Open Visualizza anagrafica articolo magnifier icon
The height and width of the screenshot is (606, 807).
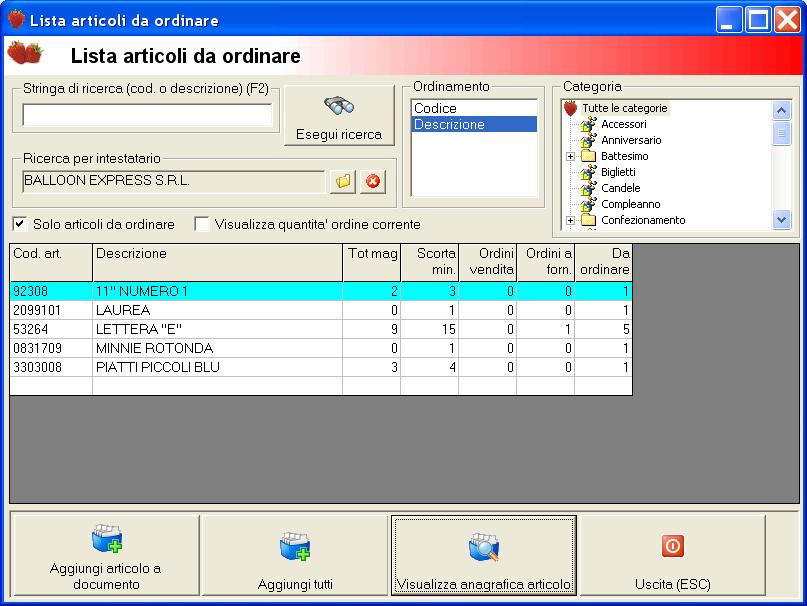tap(484, 547)
